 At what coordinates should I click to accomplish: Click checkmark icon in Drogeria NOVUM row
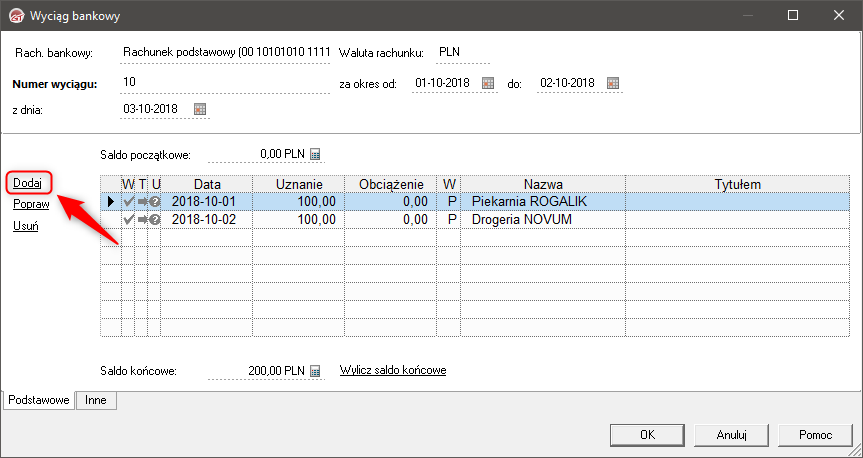(x=128, y=220)
